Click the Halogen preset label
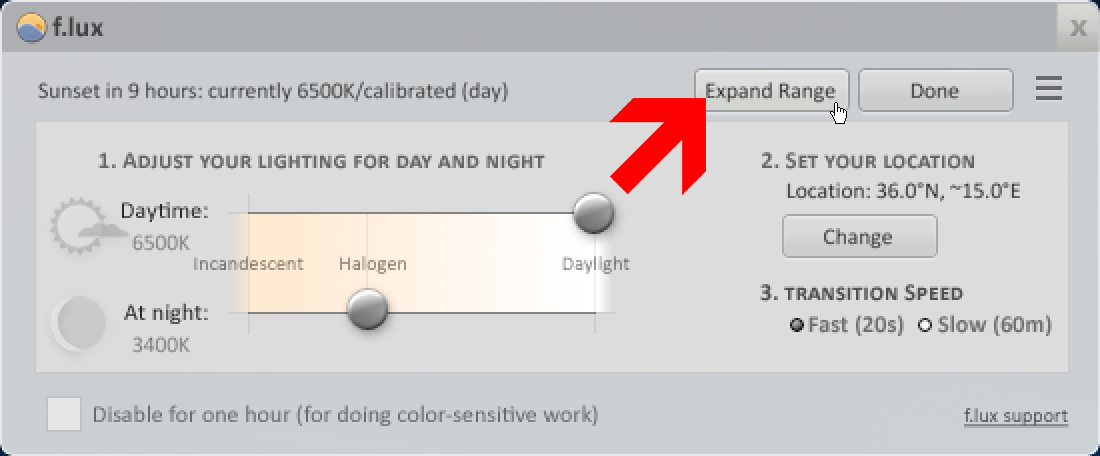 pyautogui.click(x=373, y=264)
